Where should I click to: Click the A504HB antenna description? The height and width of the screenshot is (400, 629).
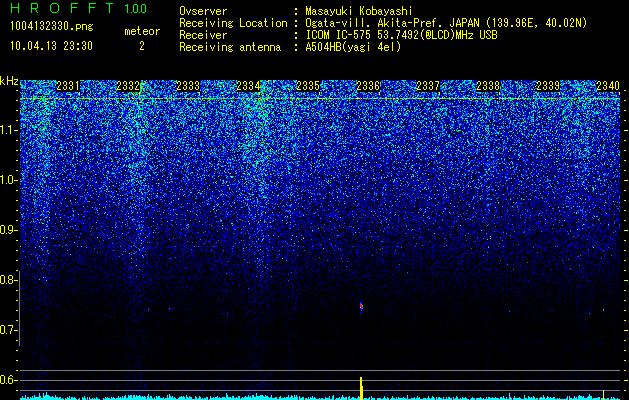353,47
